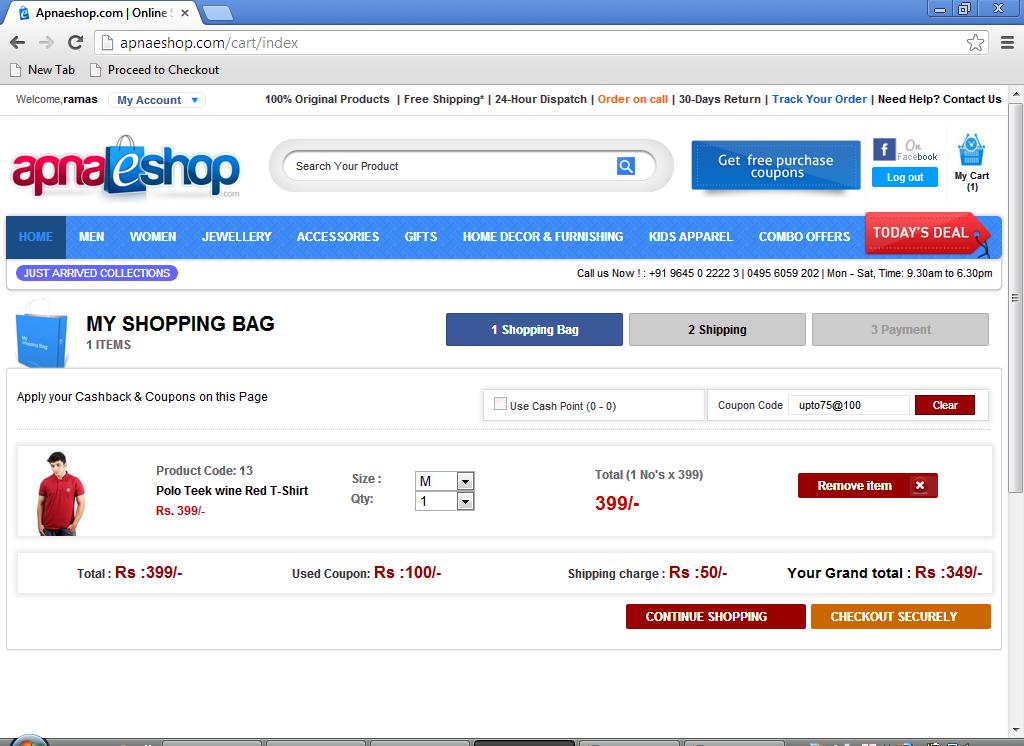Click Track Your Order link
The image size is (1024, 746).
[819, 99]
